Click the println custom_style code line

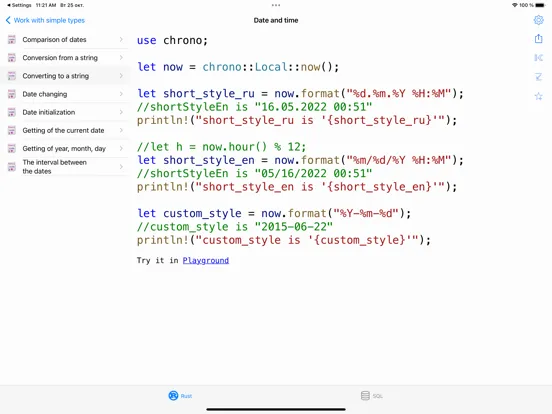point(284,240)
